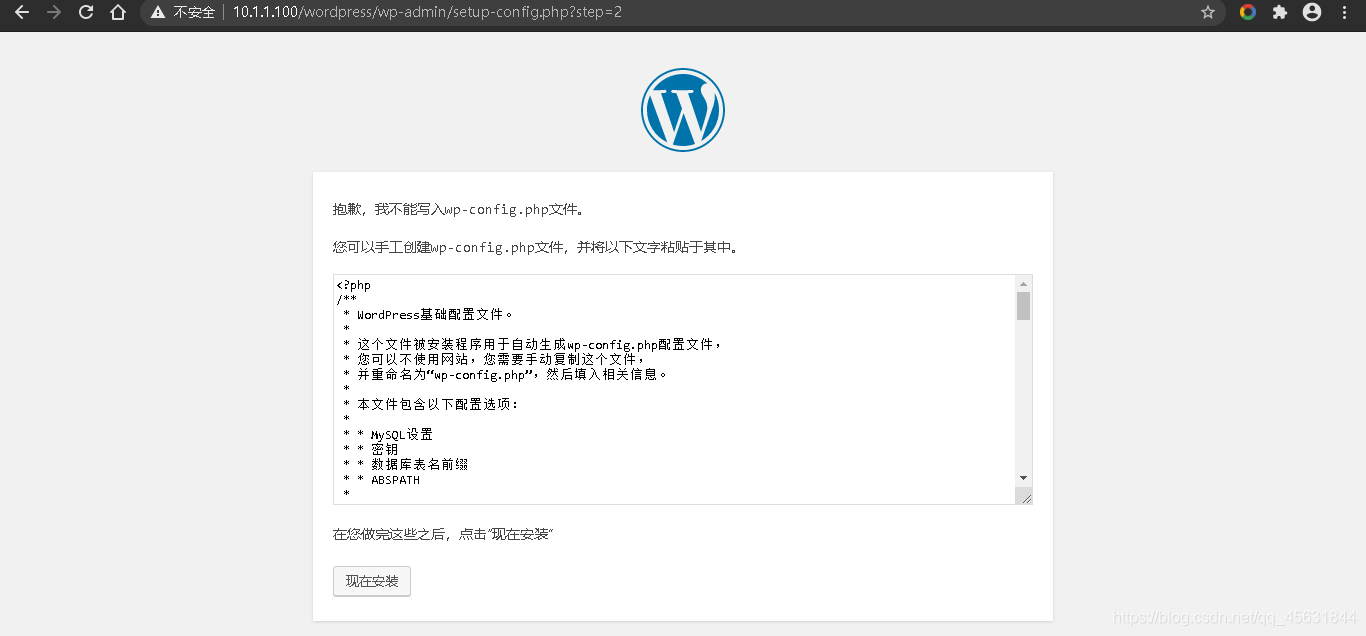Click the WordPress logo
The height and width of the screenshot is (636, 1366).
coord(683,110)
